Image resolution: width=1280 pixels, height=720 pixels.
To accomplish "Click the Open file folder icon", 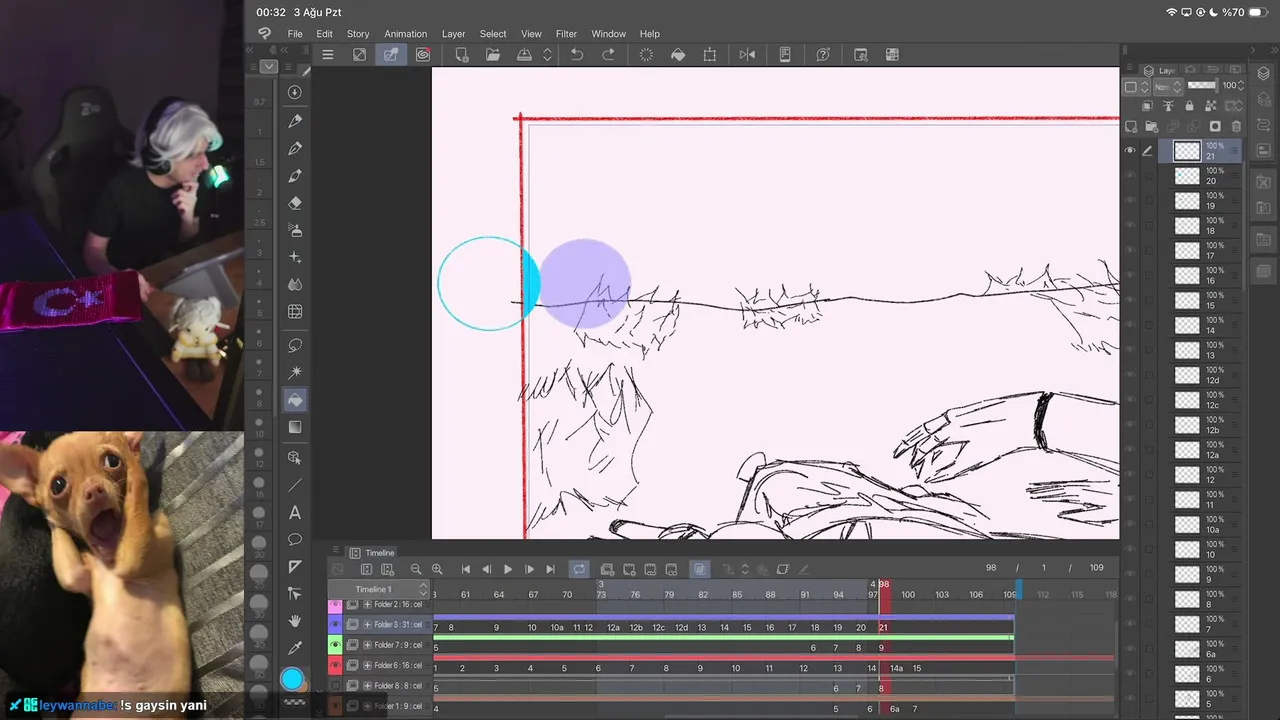I will pyautogui.click(x=493, y=55).
